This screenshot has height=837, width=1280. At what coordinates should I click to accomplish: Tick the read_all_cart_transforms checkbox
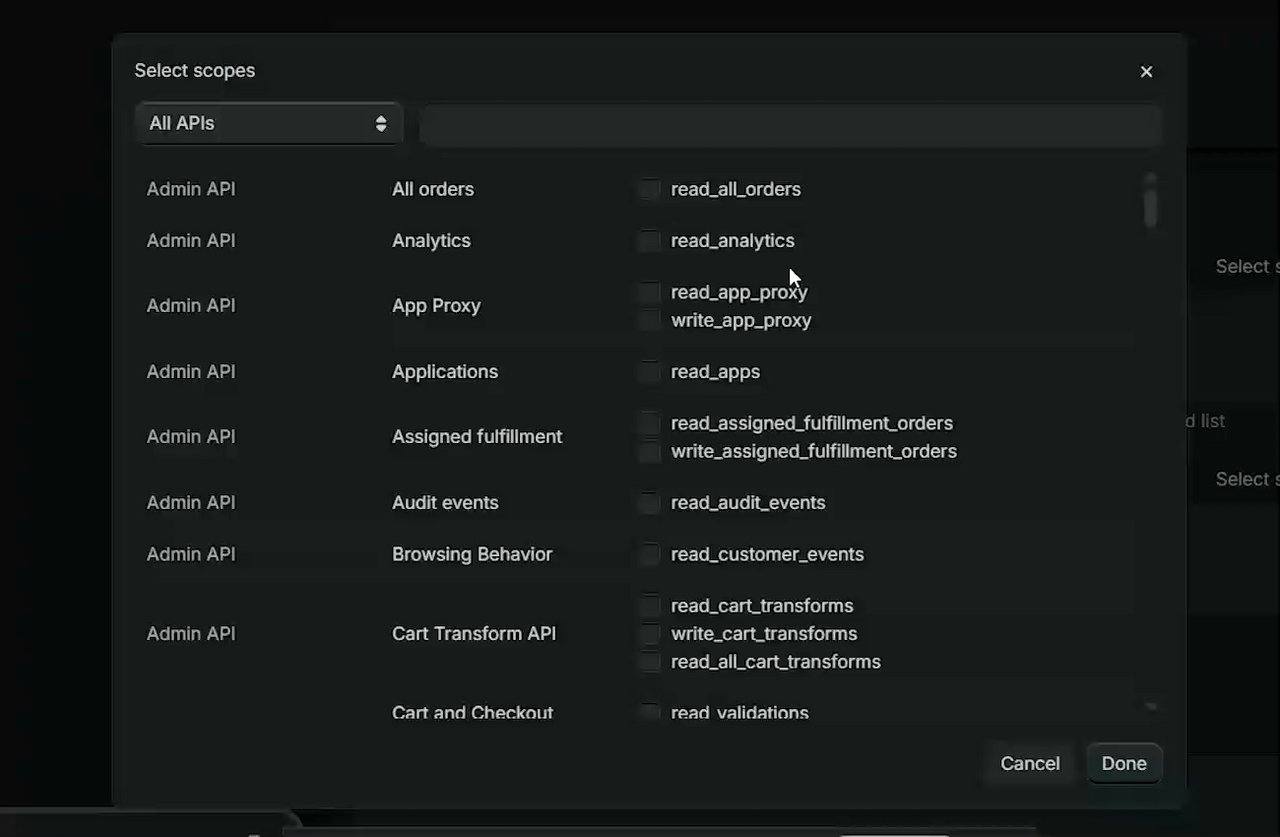click(x=650, y=662)
